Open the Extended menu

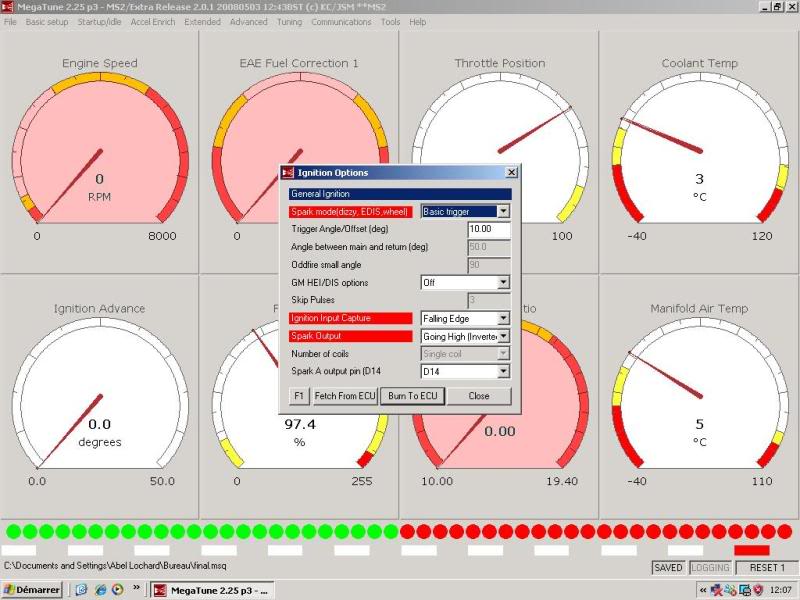(202, 22)
